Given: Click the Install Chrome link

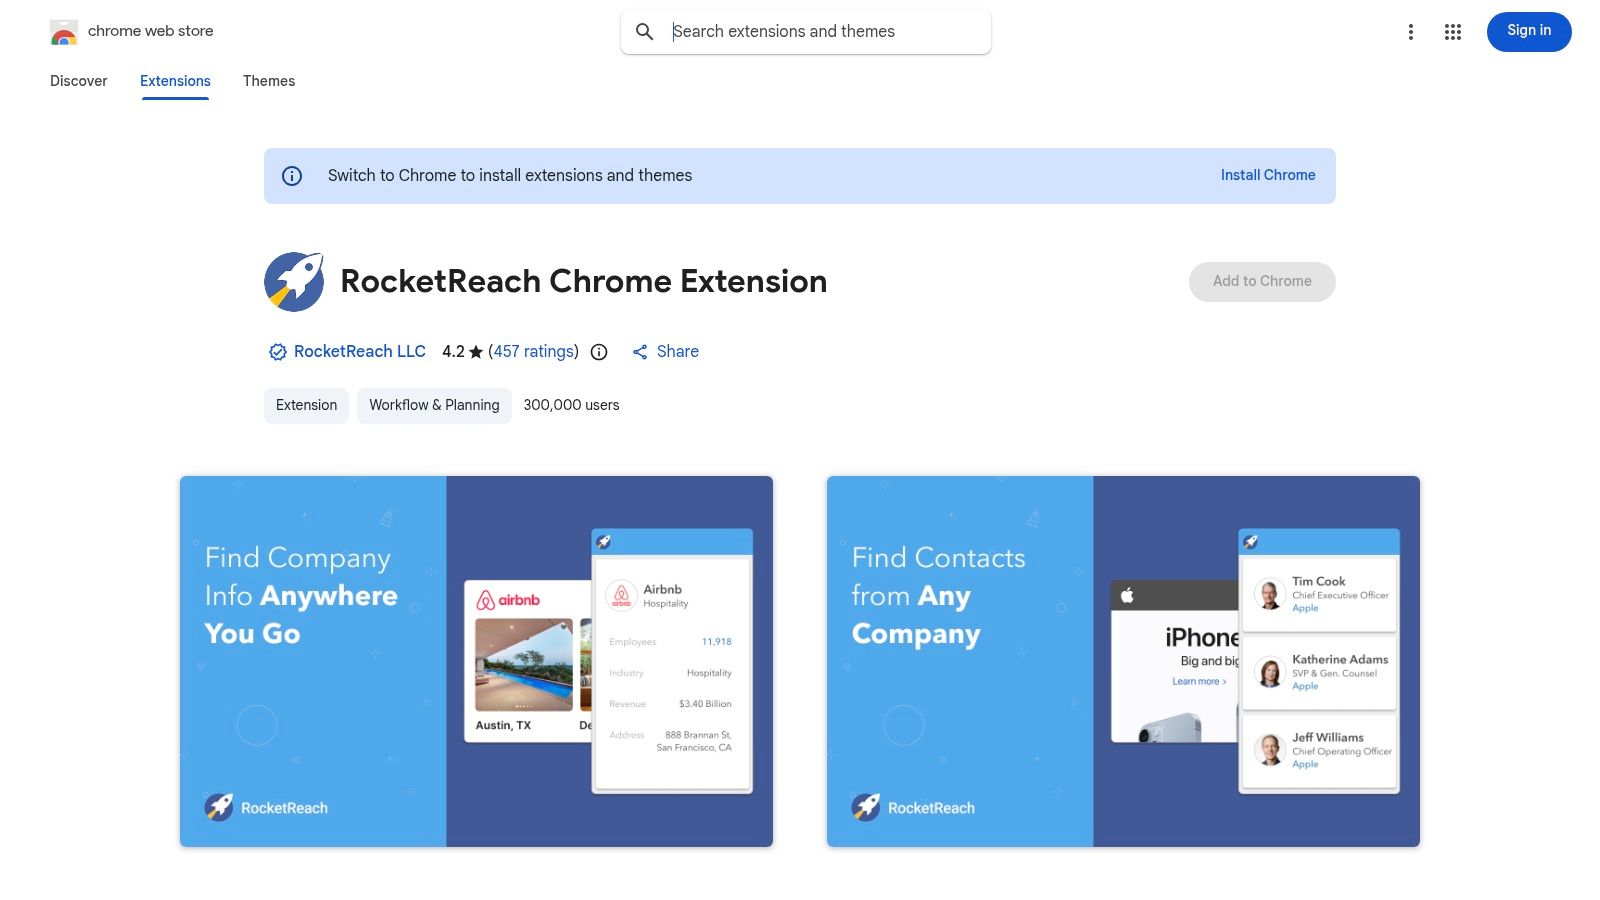Looking at the screenshot, I should pyautogui.click(x=1268, y=175).
